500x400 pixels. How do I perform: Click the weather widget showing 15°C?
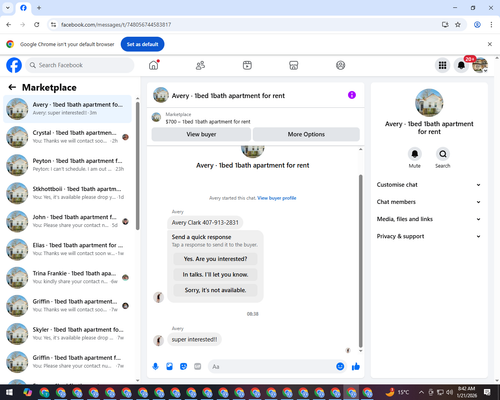click(x=397, y=392)
